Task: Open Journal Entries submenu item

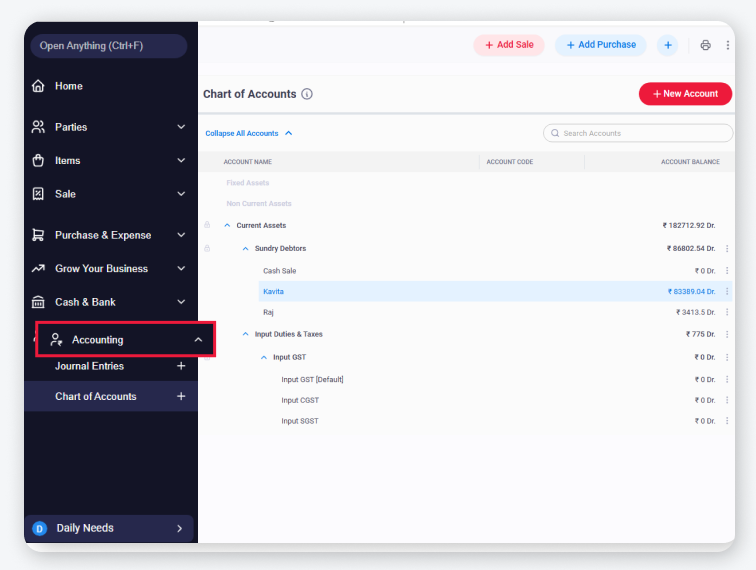Action: pos(89,366)
